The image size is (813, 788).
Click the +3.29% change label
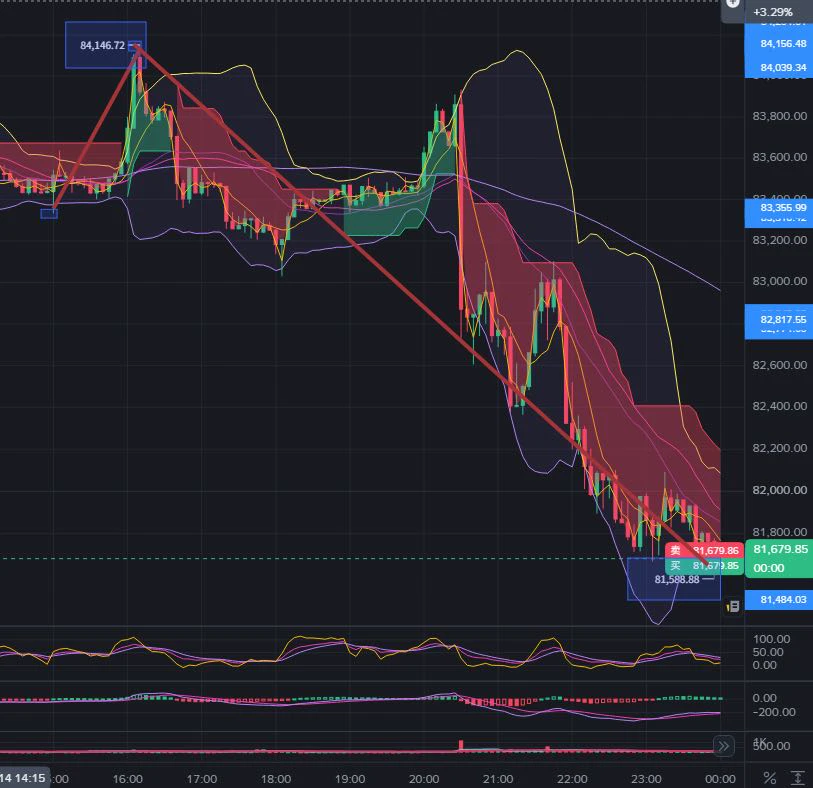tap(773, 12)
